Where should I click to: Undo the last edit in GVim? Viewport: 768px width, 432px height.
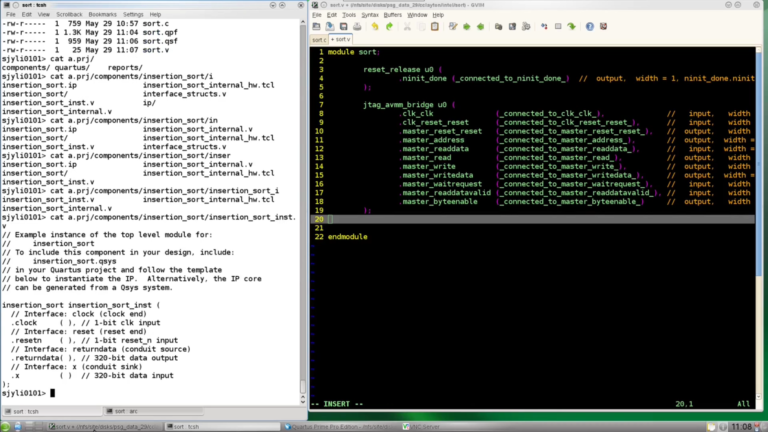375,26
